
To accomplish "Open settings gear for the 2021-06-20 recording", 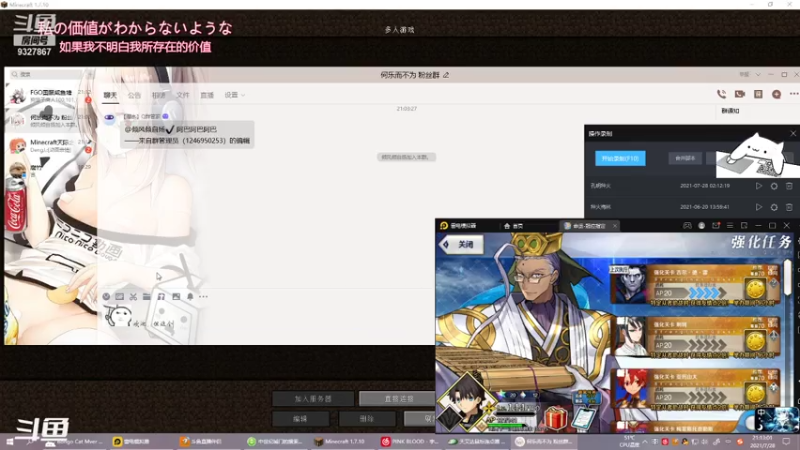I will point(774,207).
